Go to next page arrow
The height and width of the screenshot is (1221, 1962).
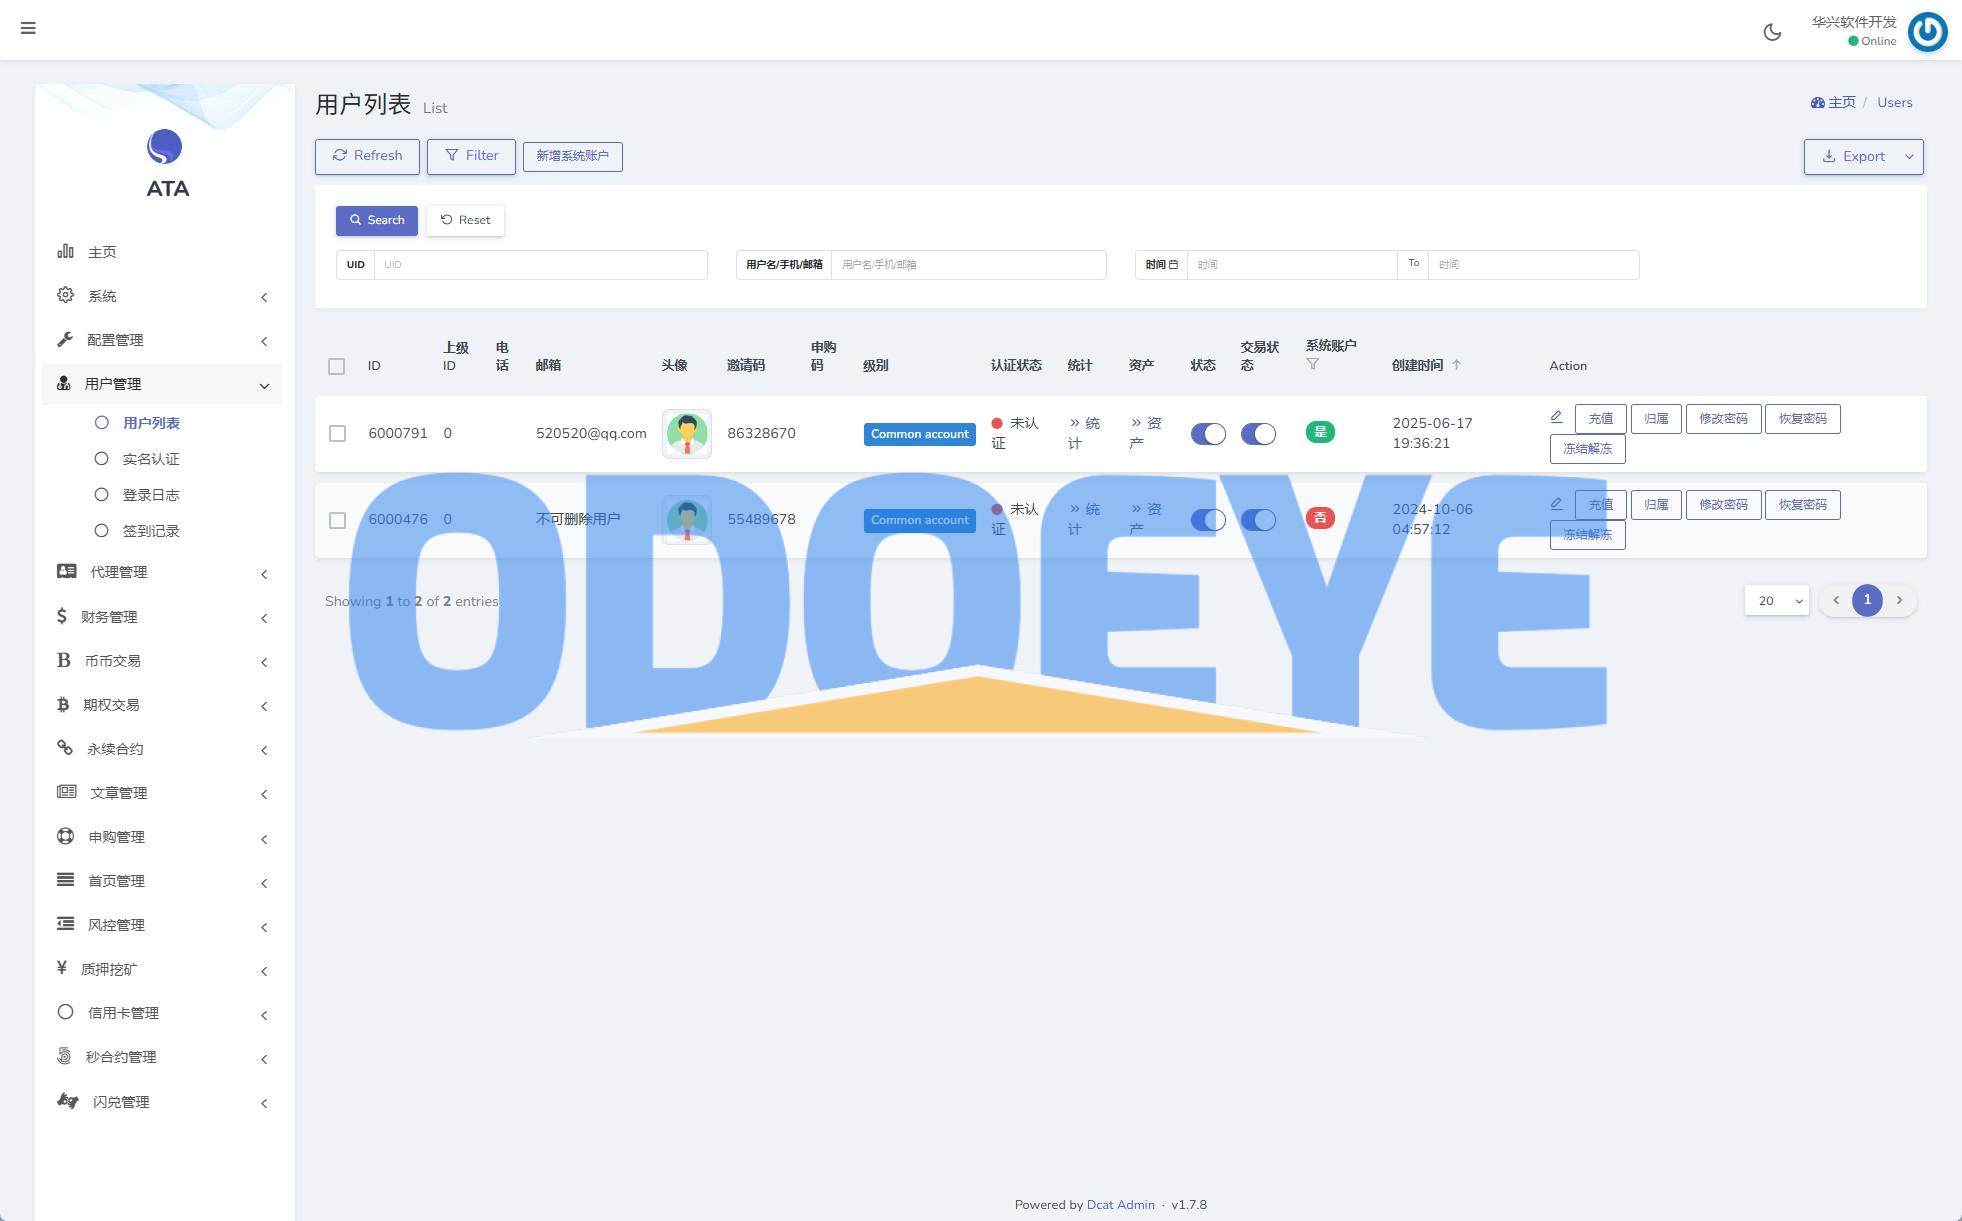(1899, 600)
